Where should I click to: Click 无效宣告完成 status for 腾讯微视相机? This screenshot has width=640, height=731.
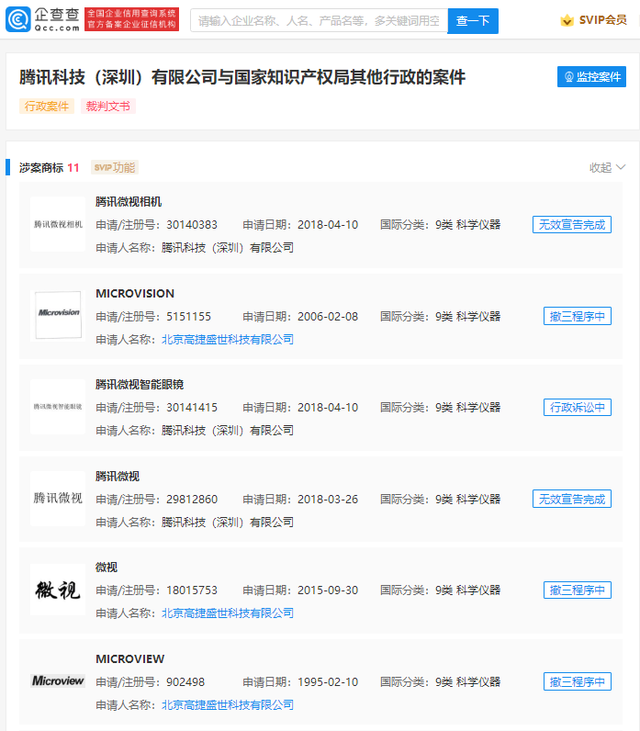[572, 225]
